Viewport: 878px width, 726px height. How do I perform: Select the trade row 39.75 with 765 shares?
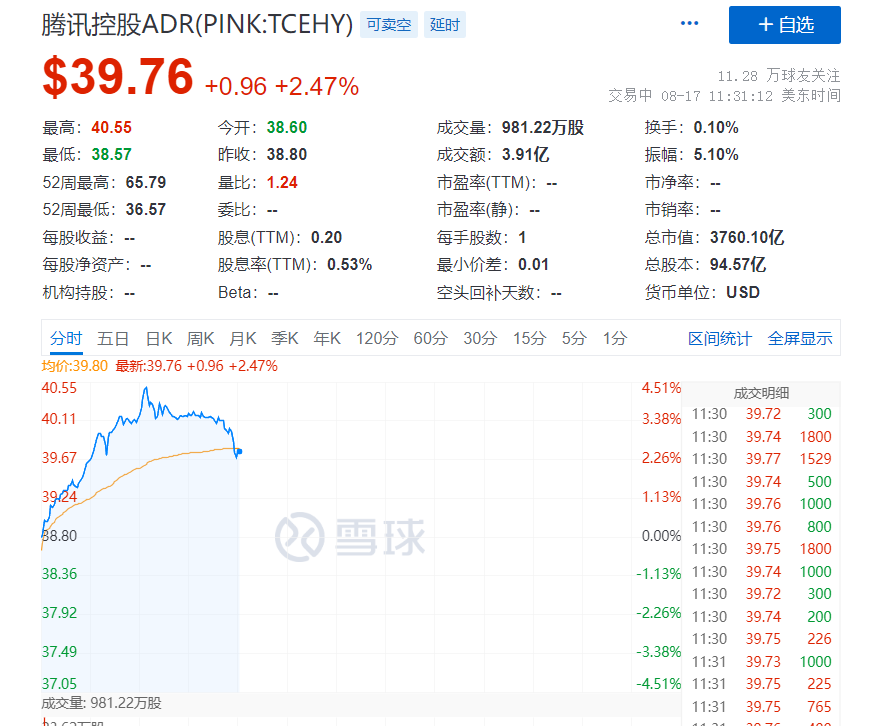pyautogui.click(x=761, y=707)
